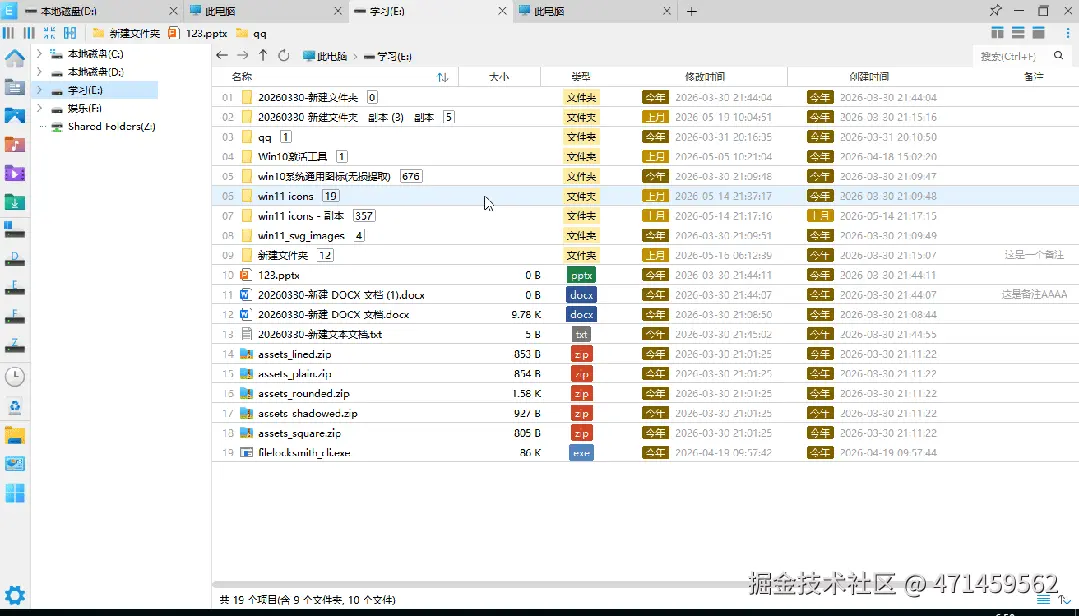Screen dimensions: 1079x616
Task: Open the clock history icon in the sidebar
Action: click(14, 376)
